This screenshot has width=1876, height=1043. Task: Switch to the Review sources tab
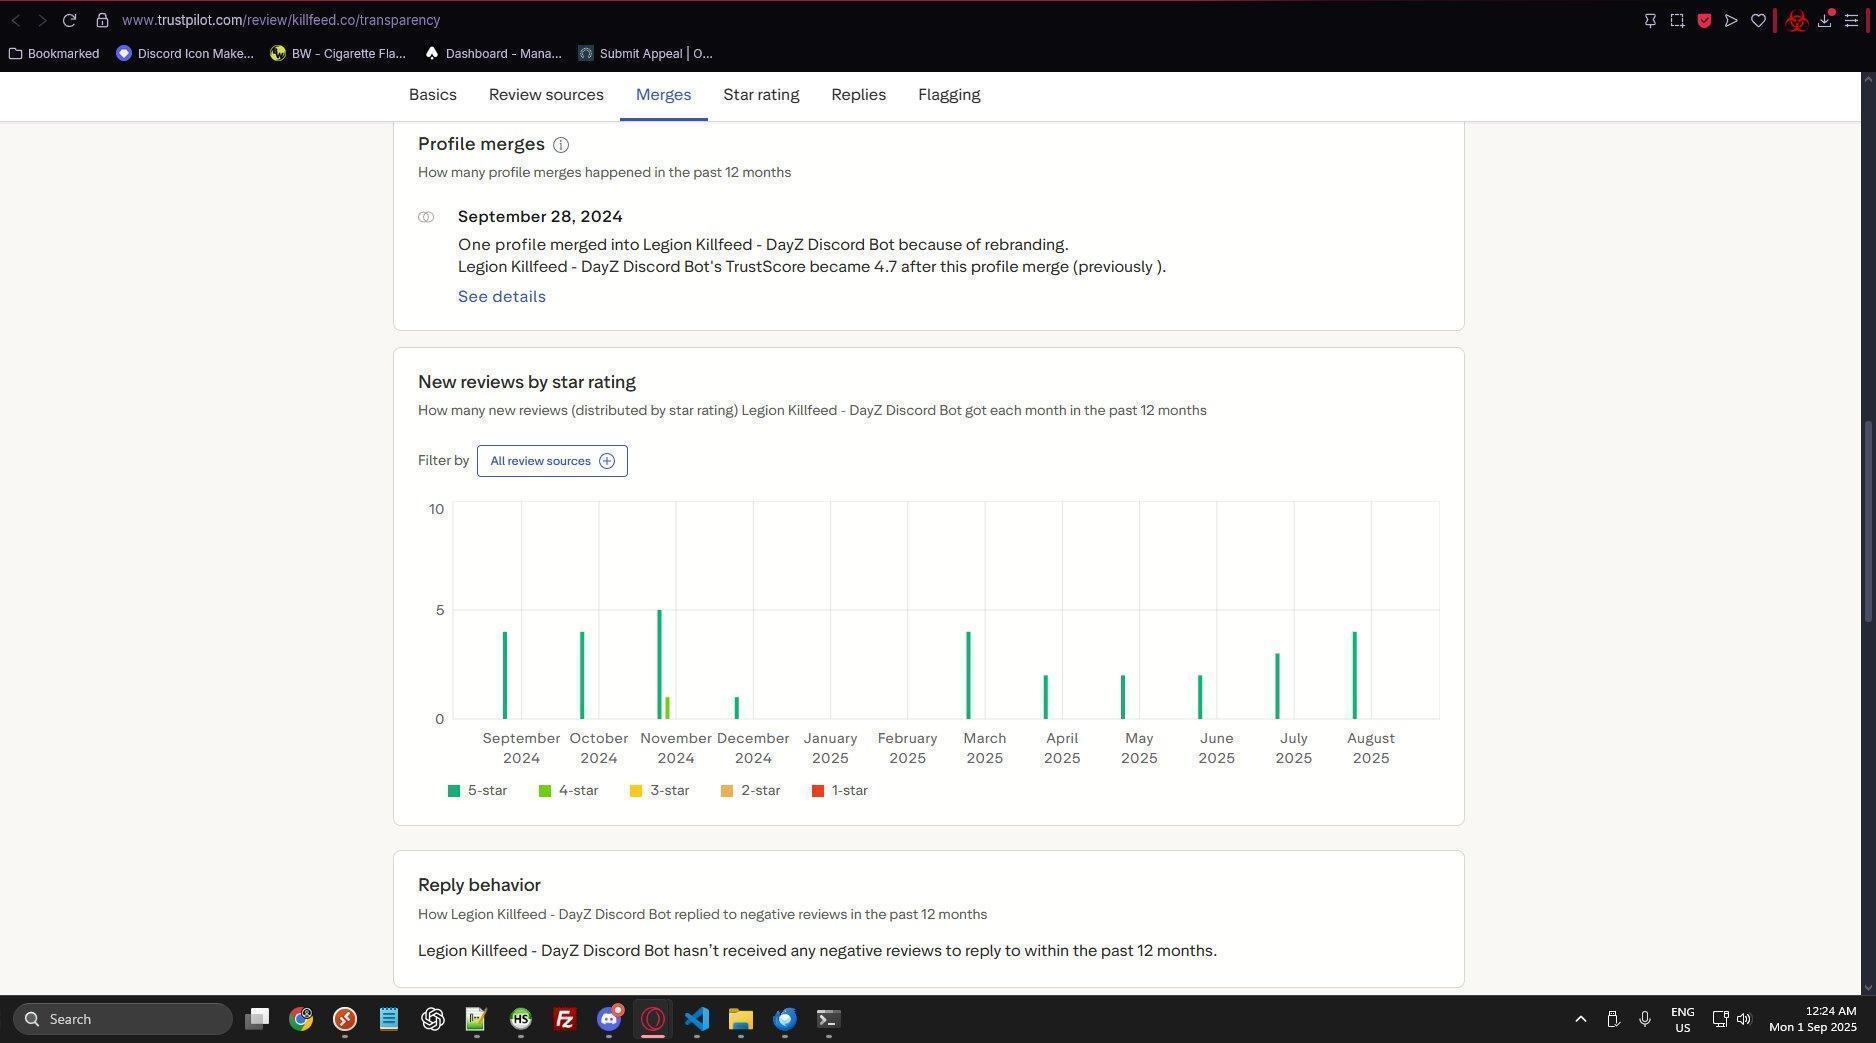tap(546, 95)
